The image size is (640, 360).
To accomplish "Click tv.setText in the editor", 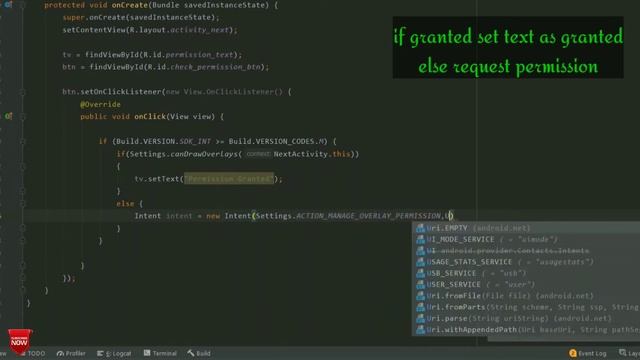I will tap(157, 179).
